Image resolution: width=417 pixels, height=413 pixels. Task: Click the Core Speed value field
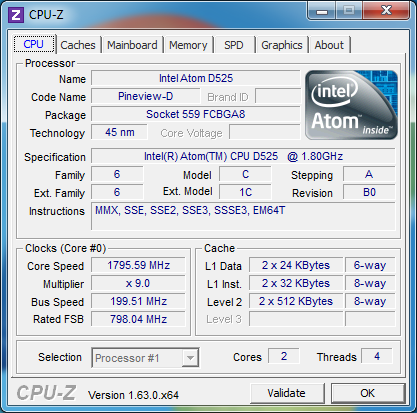(x=138, y=265)
